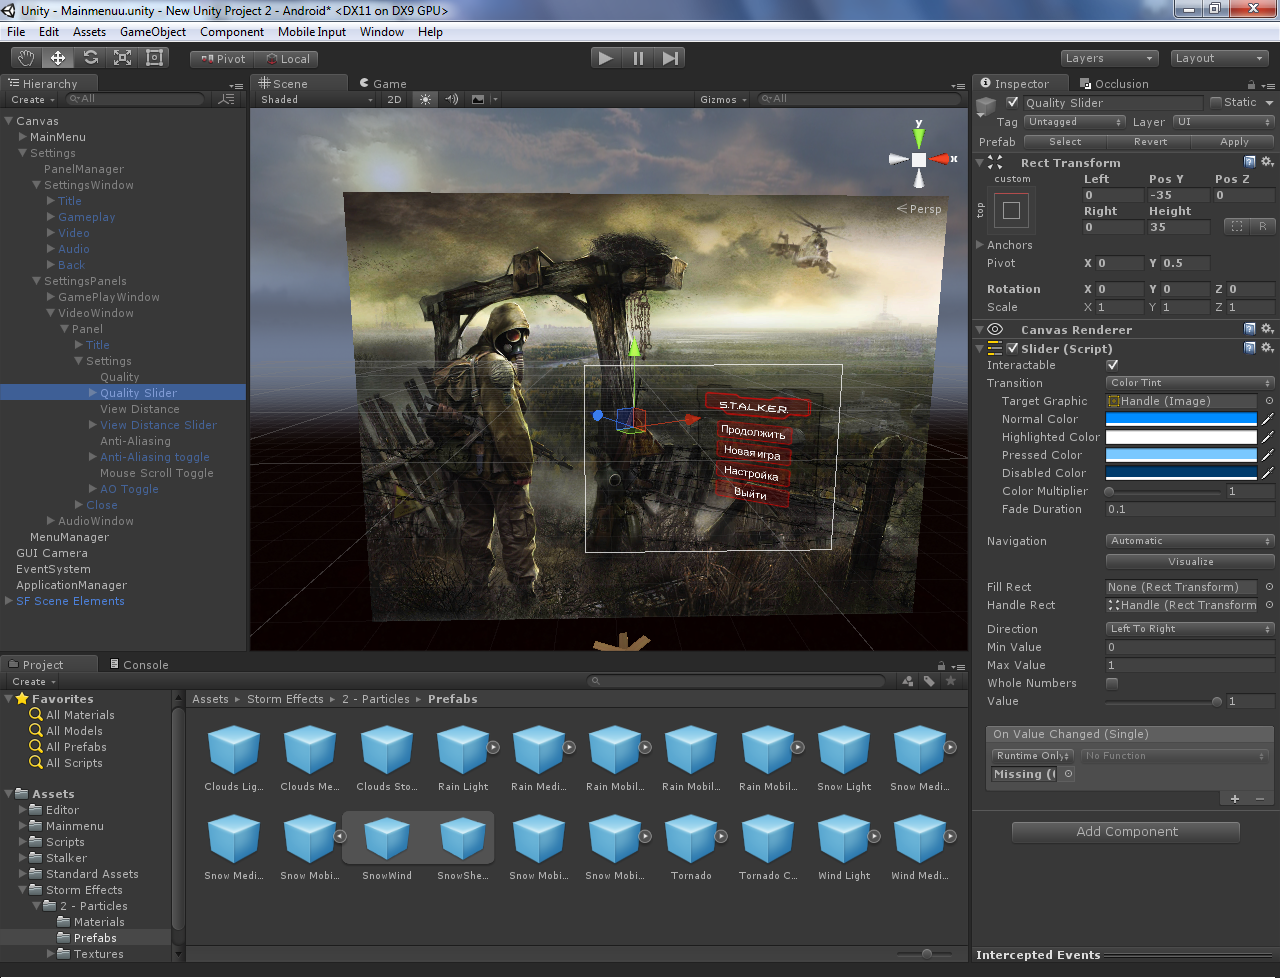The height and width of the screenshot is (978, 1280).
Task: Open the scene effects image icon
Action: click(478, 99)
